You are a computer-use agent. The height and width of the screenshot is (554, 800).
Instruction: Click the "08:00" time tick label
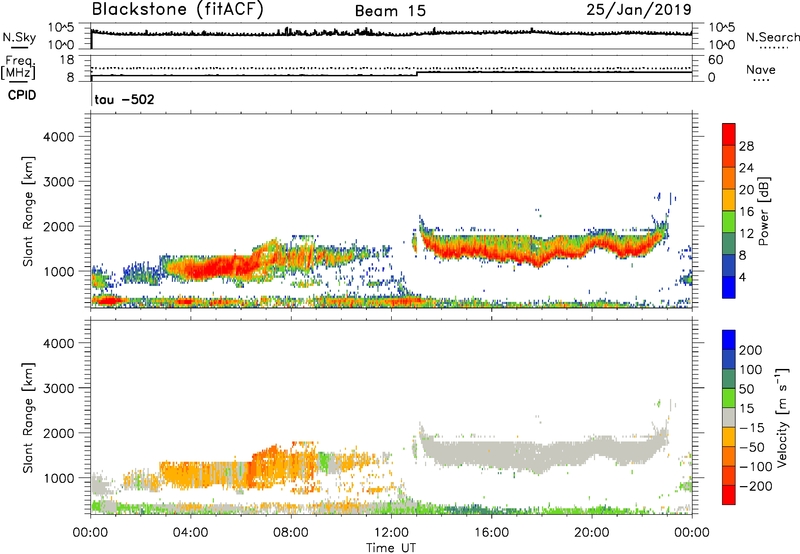tap(290, 533)
